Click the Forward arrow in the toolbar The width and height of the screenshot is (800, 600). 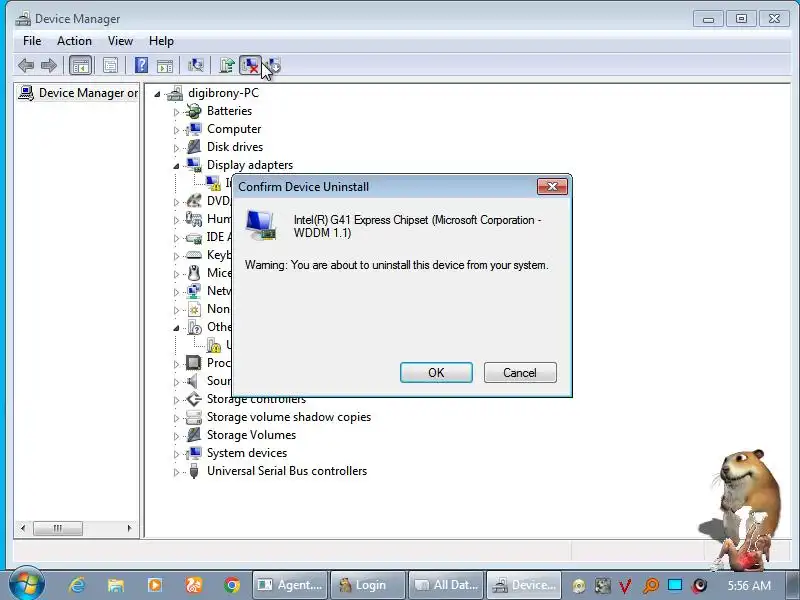point(49,65)
